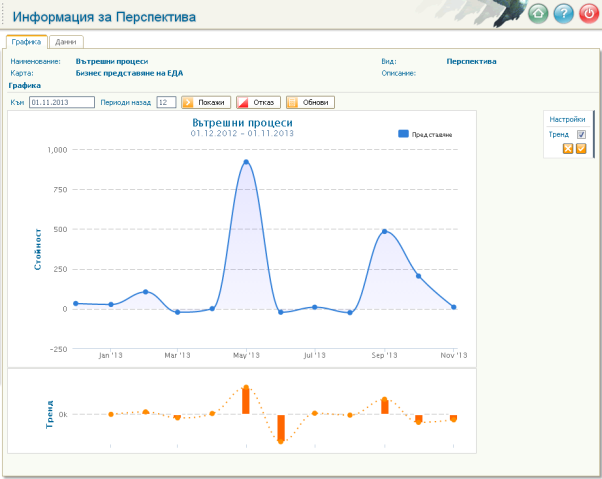
Task: Click the tall negative orange trend bar
Action: point(281,428)
